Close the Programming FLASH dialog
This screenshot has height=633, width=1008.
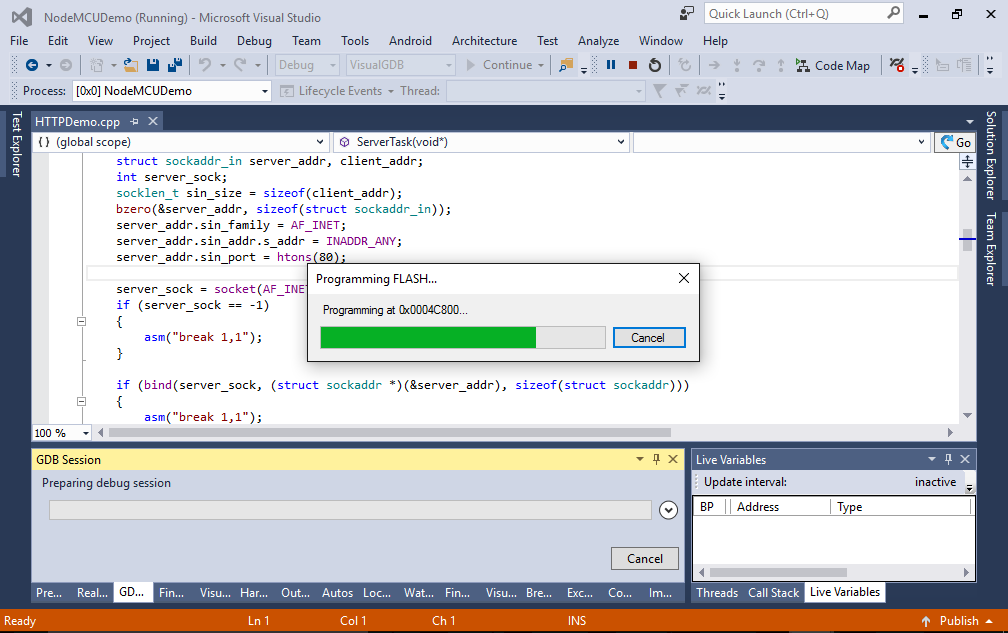point(684,278)
